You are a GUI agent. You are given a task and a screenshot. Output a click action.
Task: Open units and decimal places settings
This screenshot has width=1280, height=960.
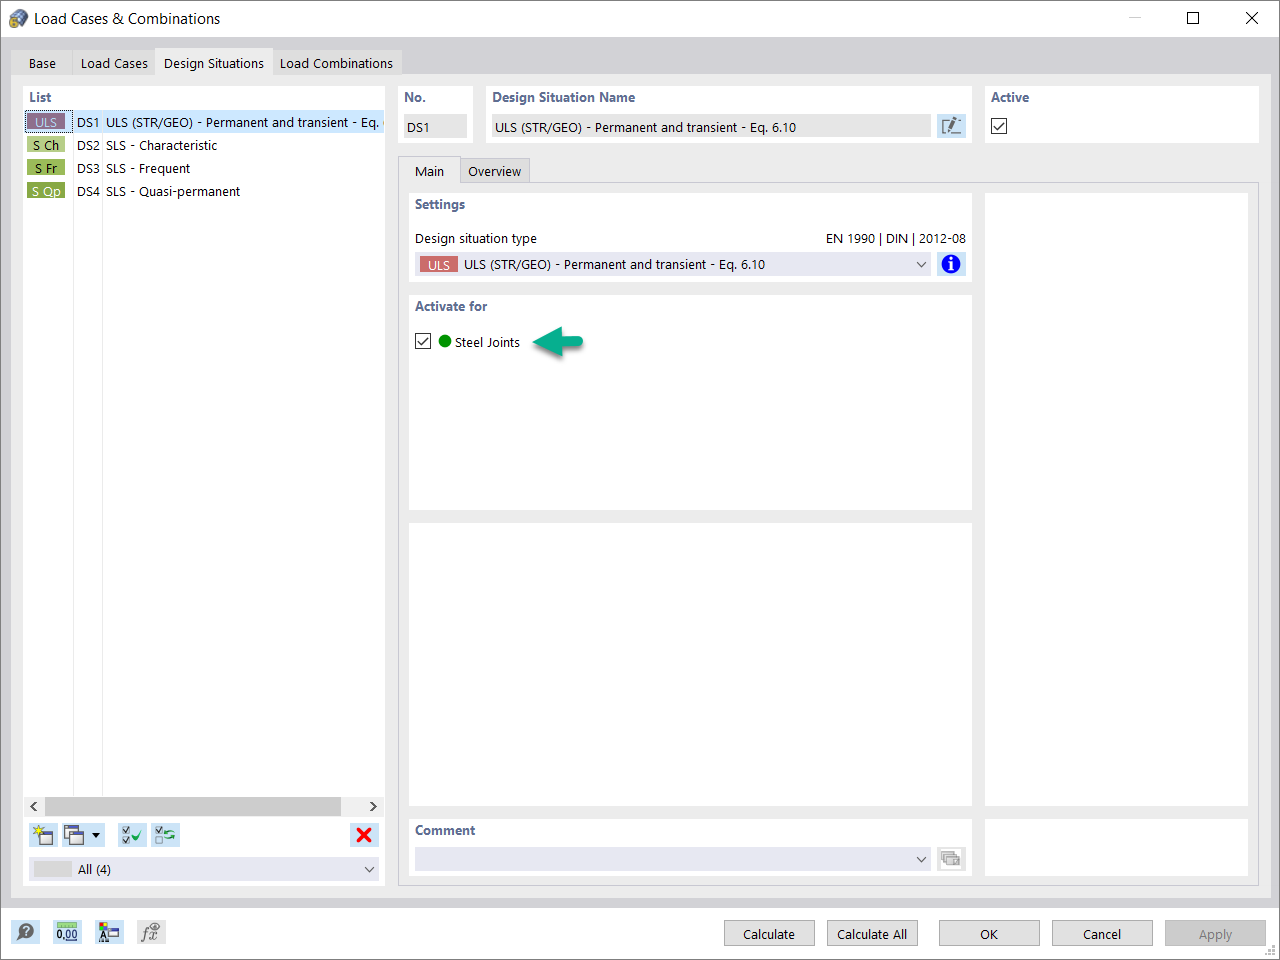click(x=67, y=932)
